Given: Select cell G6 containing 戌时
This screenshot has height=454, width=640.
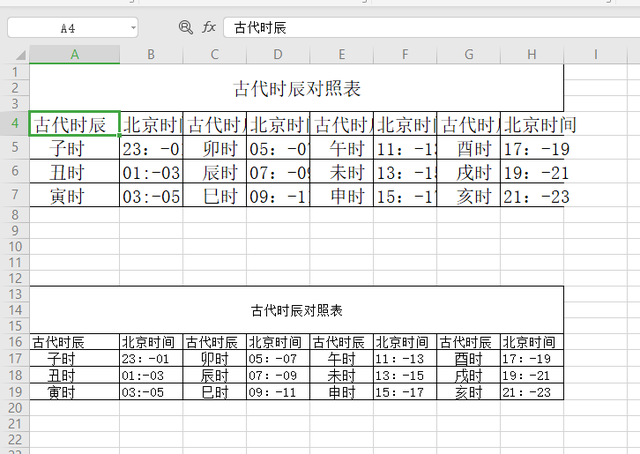Looking at the screenshot, I should [469, 171].
